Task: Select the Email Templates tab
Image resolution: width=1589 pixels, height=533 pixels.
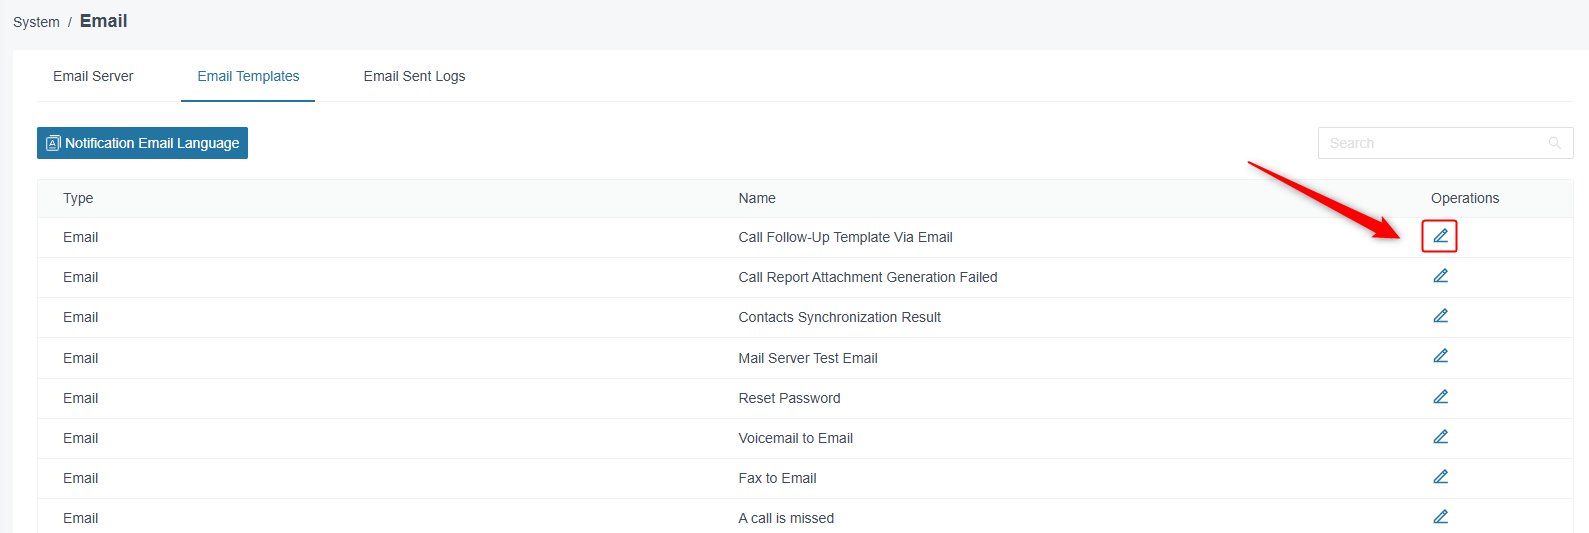Action: (x=248, y=76)
